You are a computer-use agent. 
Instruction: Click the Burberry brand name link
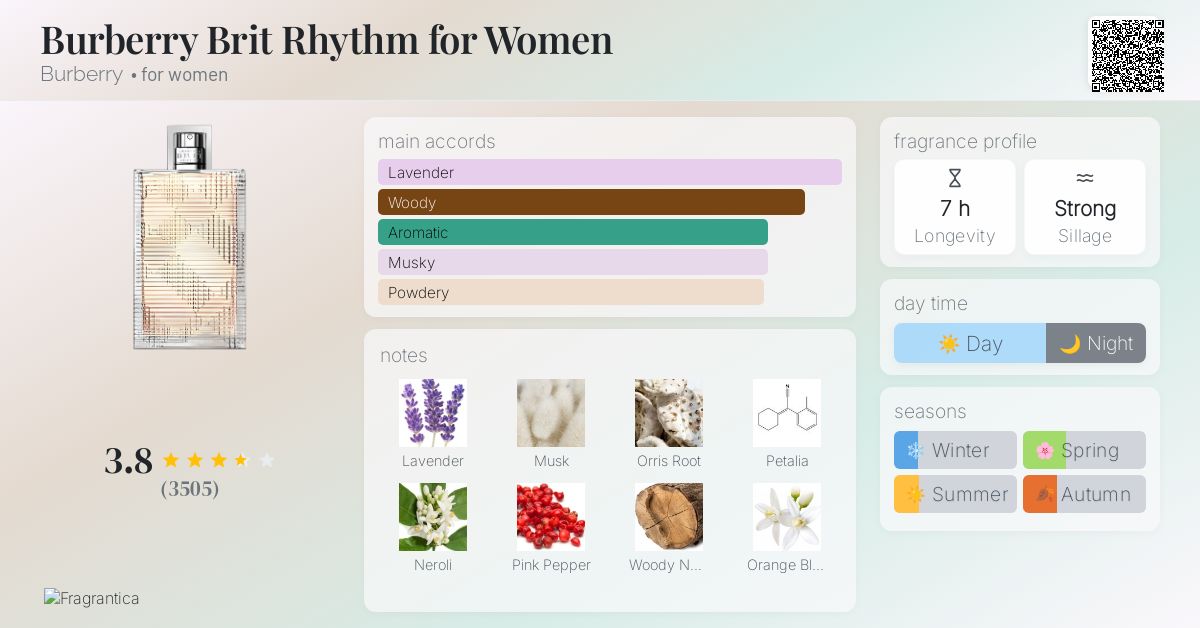(82, 75)
